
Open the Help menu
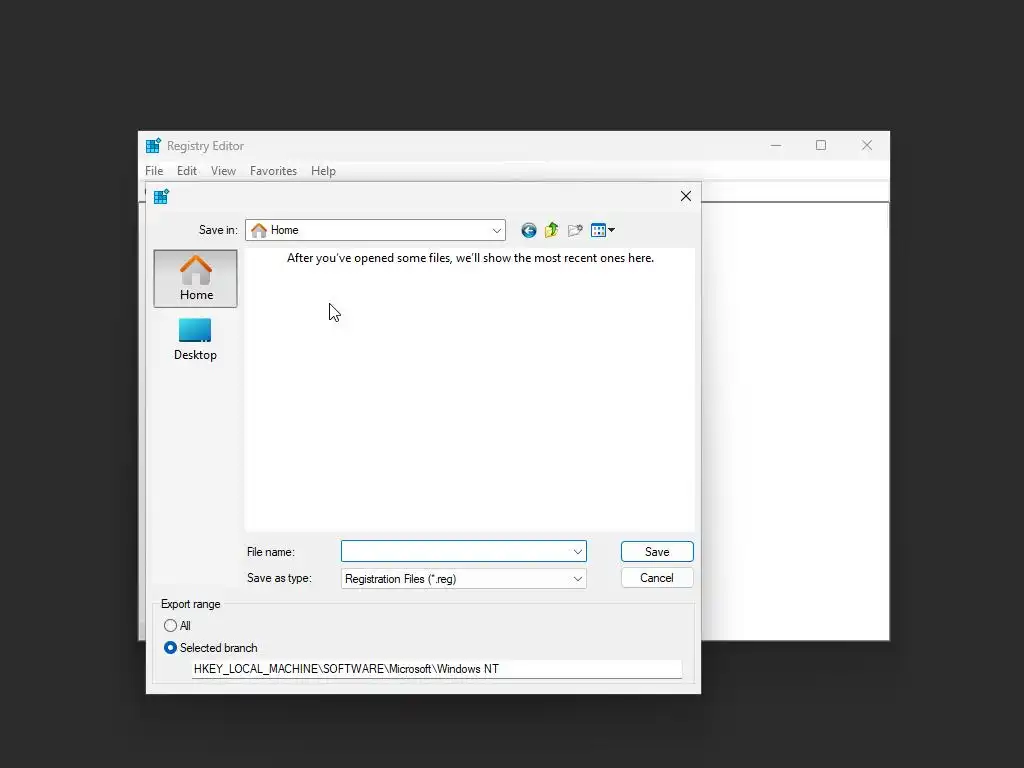point(323,171)
